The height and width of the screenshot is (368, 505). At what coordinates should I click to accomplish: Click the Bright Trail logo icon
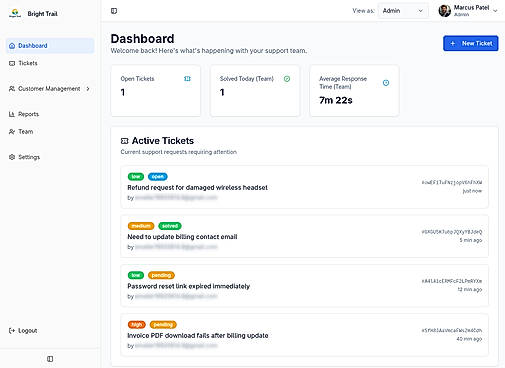click(x=15, y=13)
